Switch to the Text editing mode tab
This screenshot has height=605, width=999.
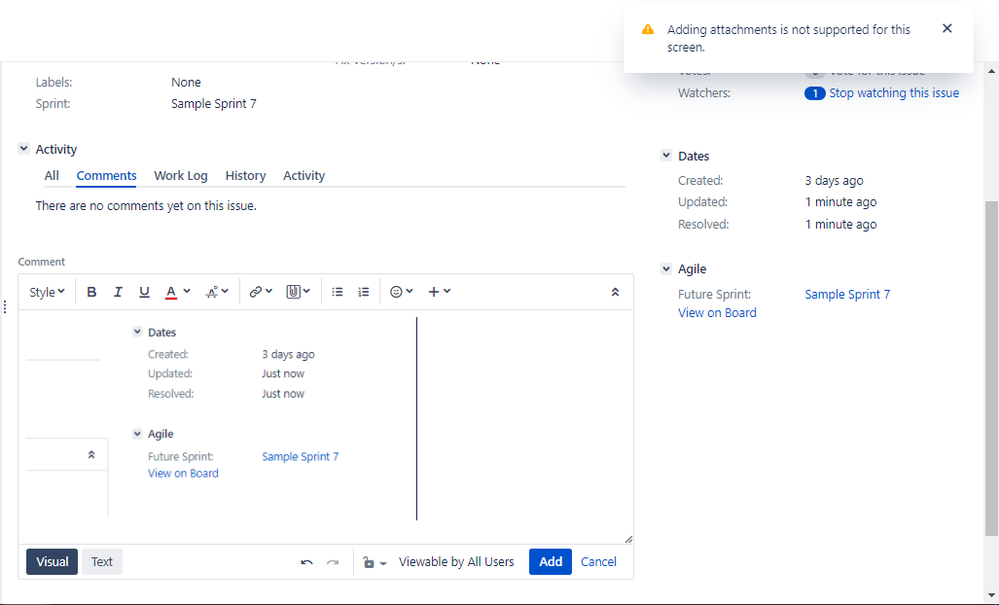click(x=101, y=561)
